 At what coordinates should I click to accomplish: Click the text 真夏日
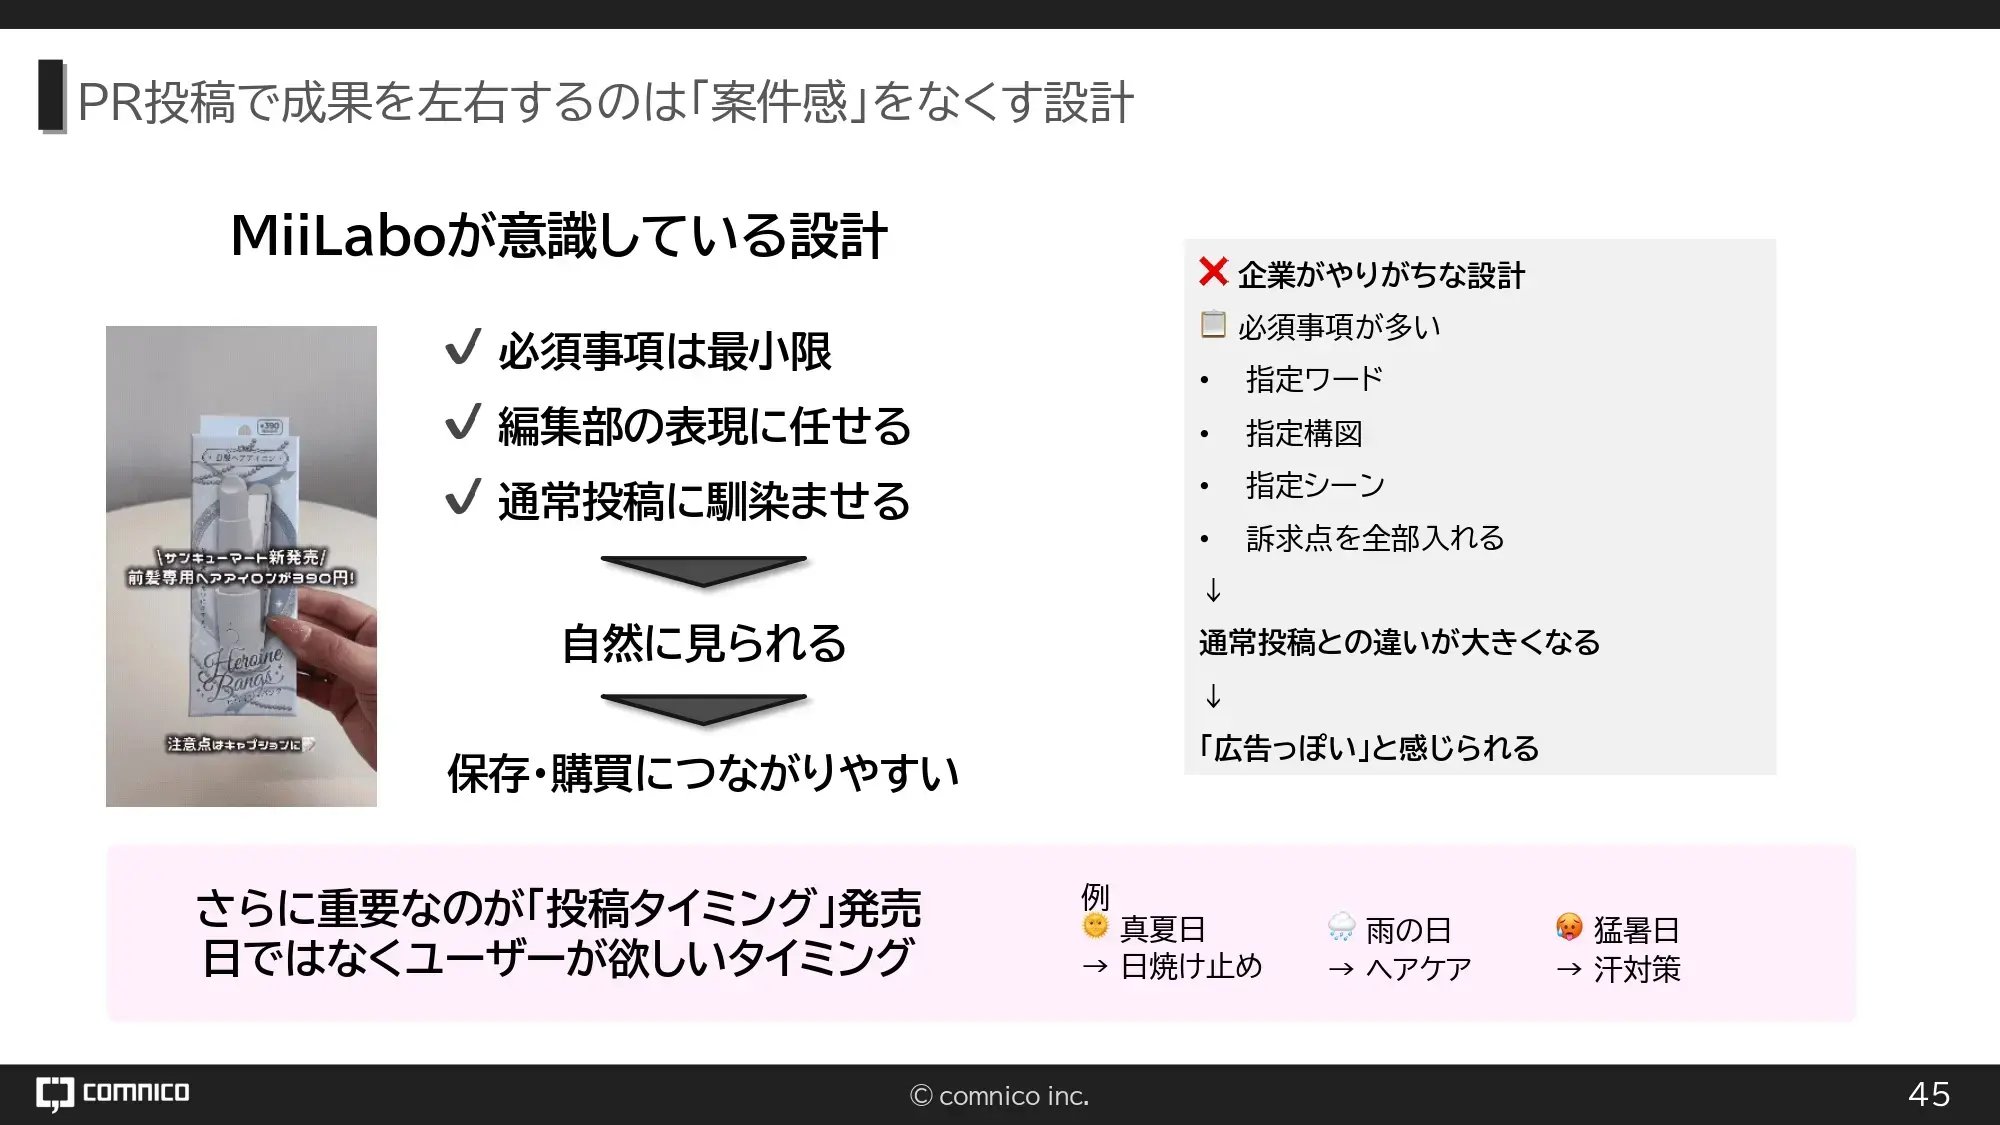[1162, 929]
